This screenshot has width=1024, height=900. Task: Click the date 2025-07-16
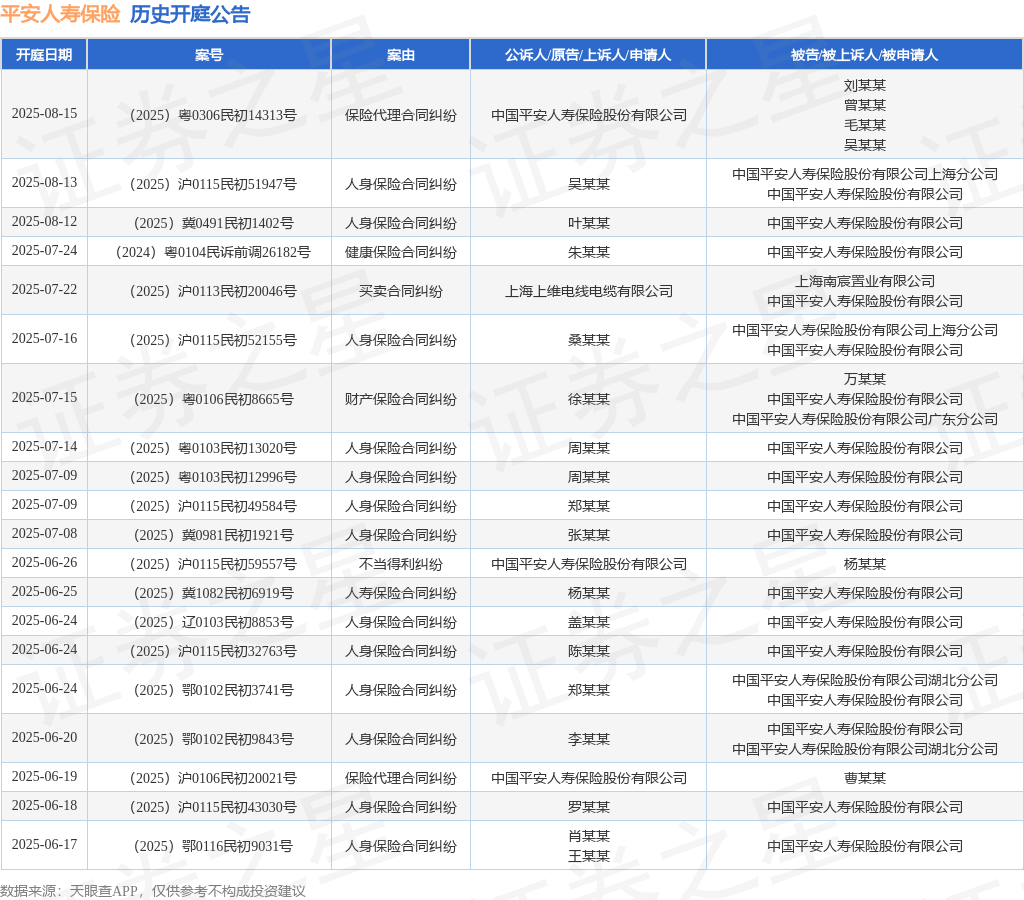tap(44, 339)
